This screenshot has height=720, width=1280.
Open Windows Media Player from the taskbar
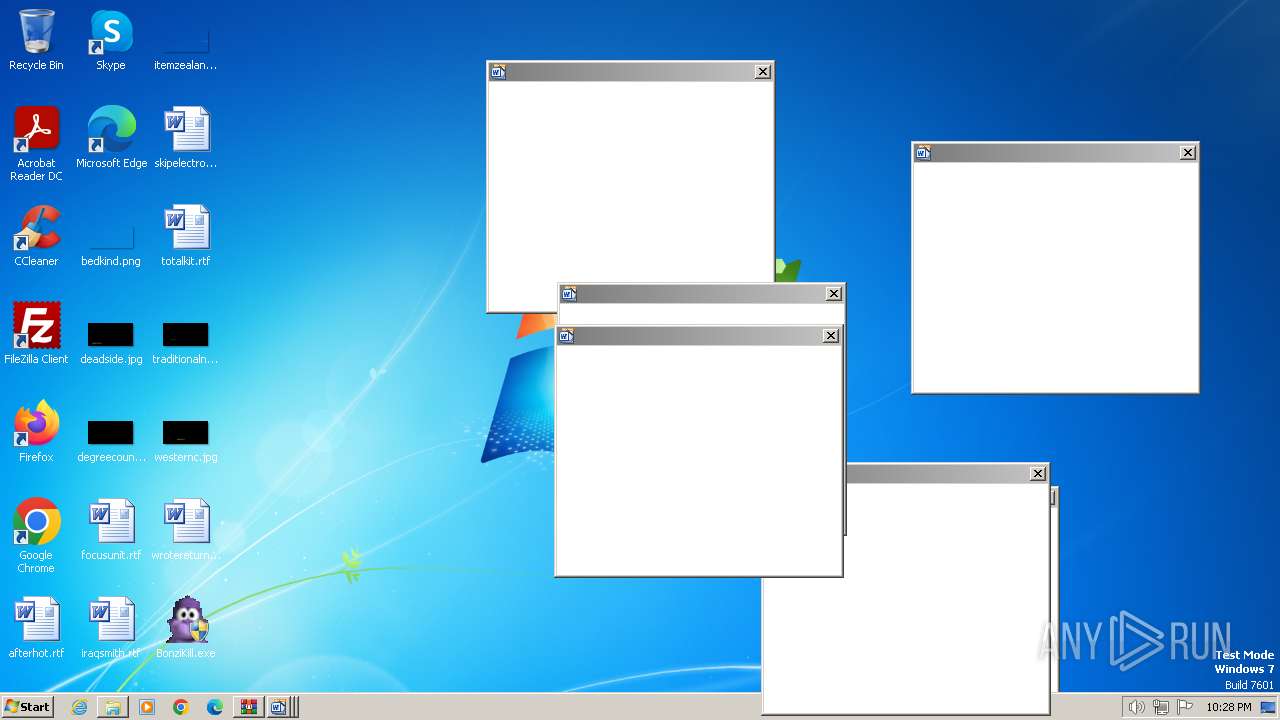tap(147, 707)
